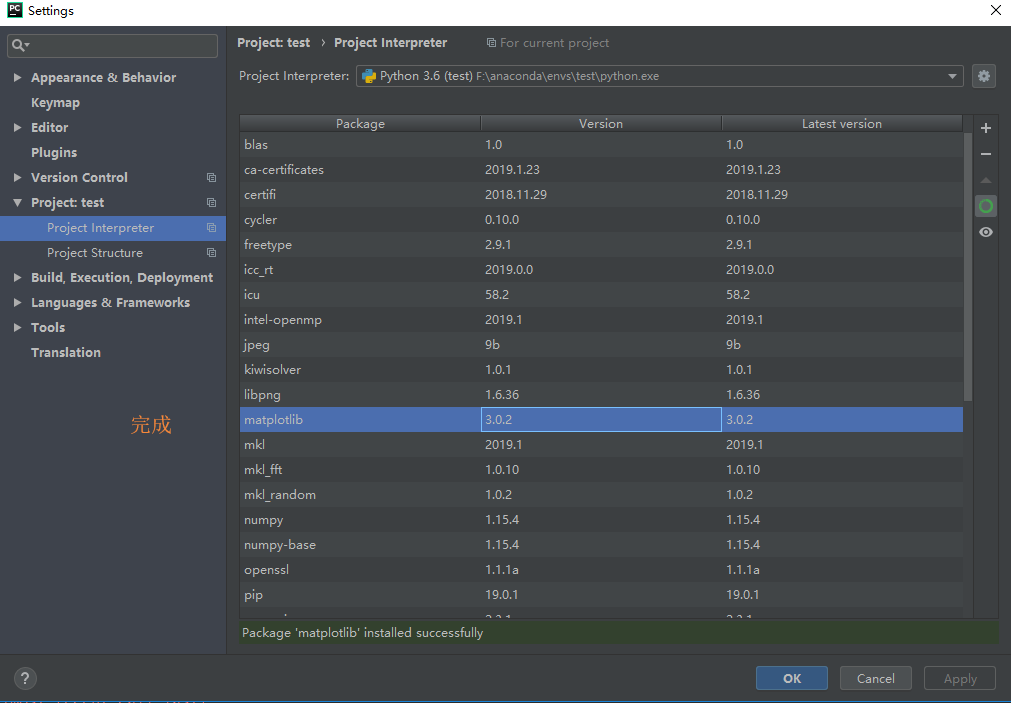Open interpreter settings gear menu
Image resolution: width=1011 pixels, height=703 pixels.
point(983,76)
